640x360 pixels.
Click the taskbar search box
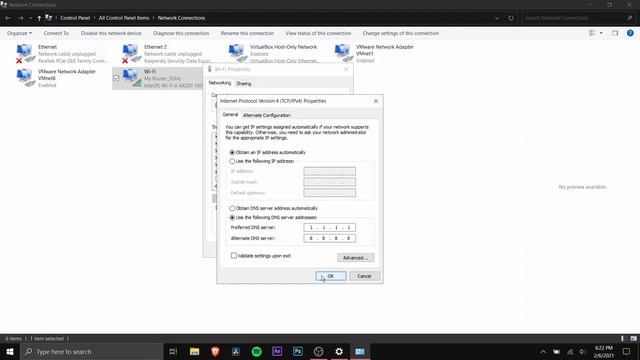point(92,351)
